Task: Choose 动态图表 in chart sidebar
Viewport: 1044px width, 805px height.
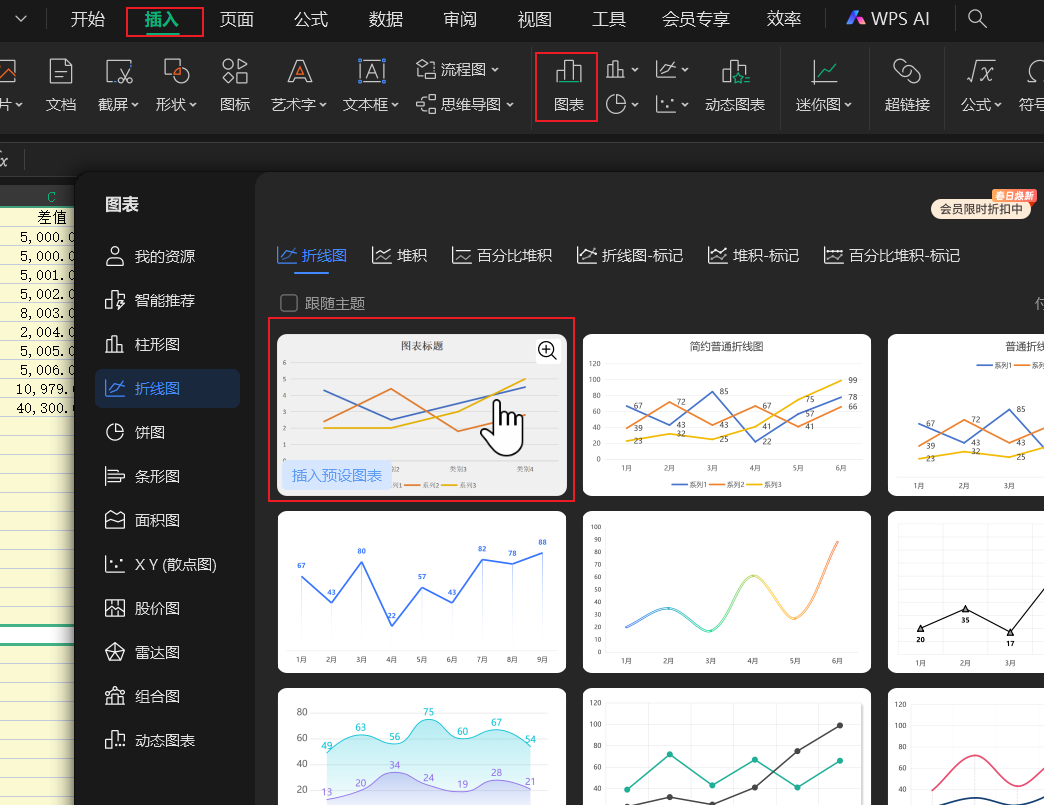Action: click(168, 740)
